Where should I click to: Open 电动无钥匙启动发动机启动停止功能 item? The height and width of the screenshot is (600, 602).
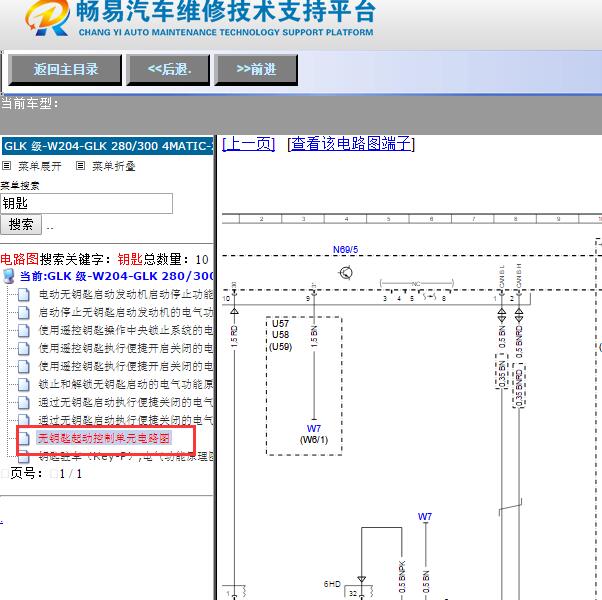(x=126, y=294)
